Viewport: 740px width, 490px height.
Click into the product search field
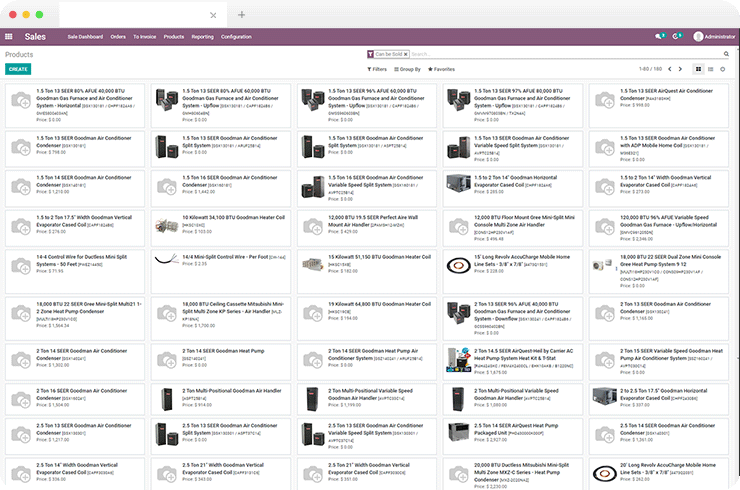[x=560, y=54]
